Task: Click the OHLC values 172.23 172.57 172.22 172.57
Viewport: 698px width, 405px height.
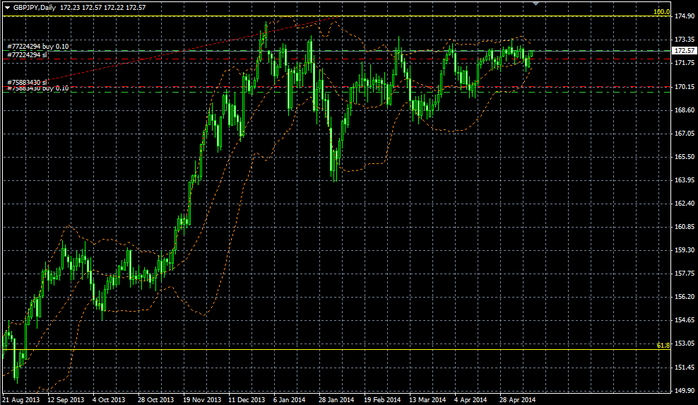Action: (103, 8)
